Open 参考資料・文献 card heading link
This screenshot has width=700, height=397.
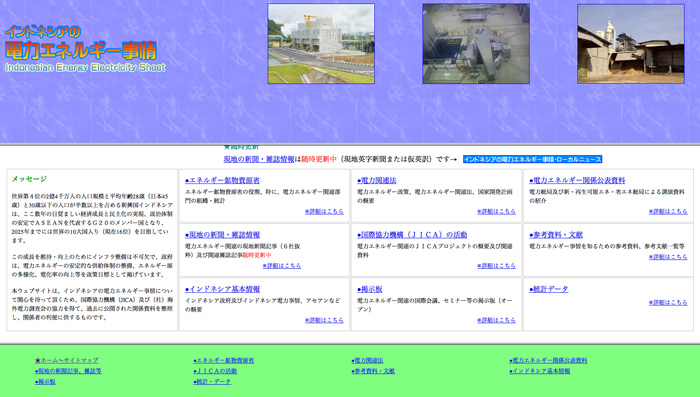(556, 235)
